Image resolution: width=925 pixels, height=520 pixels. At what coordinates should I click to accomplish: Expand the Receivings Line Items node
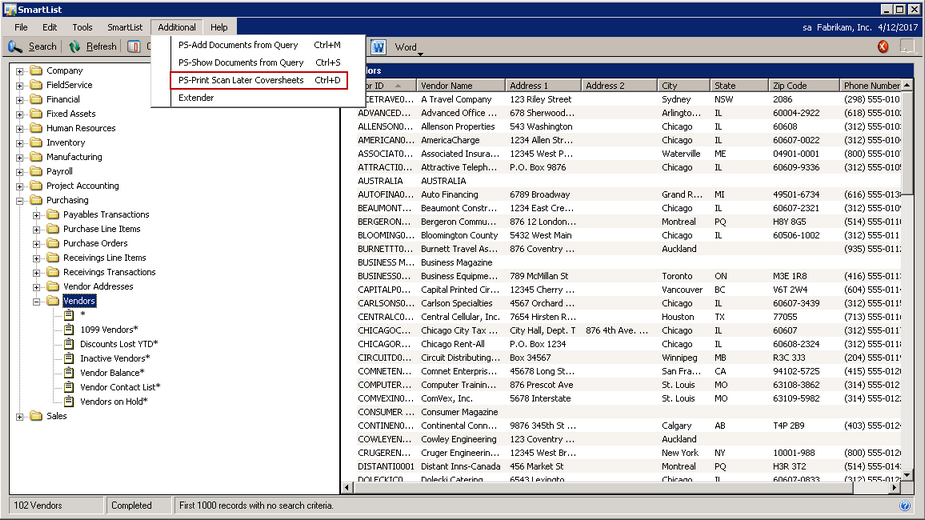[x=37, y=258]
